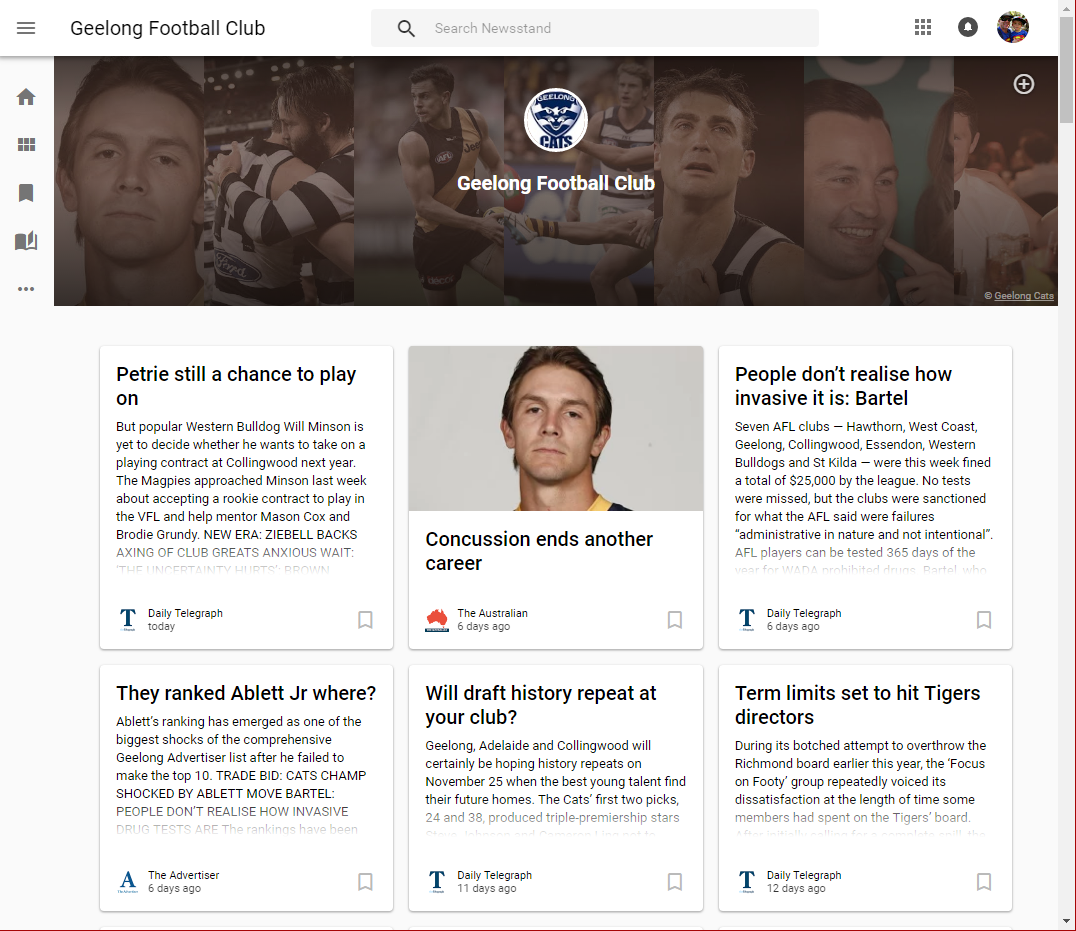This screenshot has height=931, width=1076.
Task: Click 'Daily Telegraph' source on Petrie card
Action: (x=185, y=613)
